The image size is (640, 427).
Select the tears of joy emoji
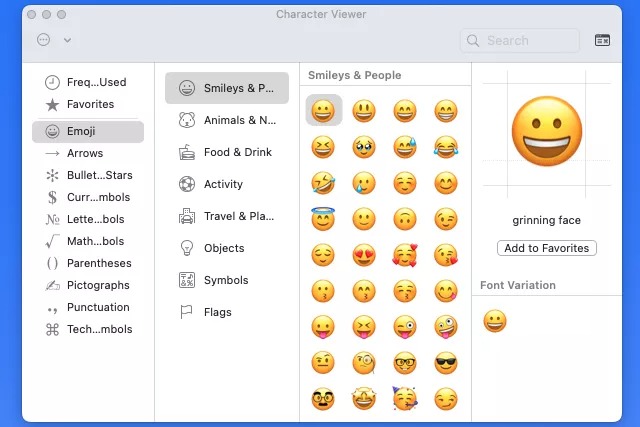[x=446, y=147]
